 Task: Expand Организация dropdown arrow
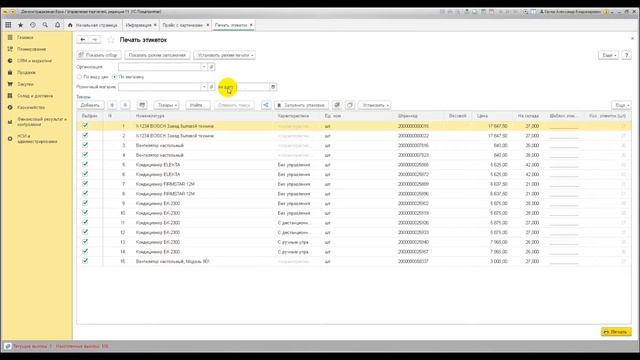[x=204, y=67]
